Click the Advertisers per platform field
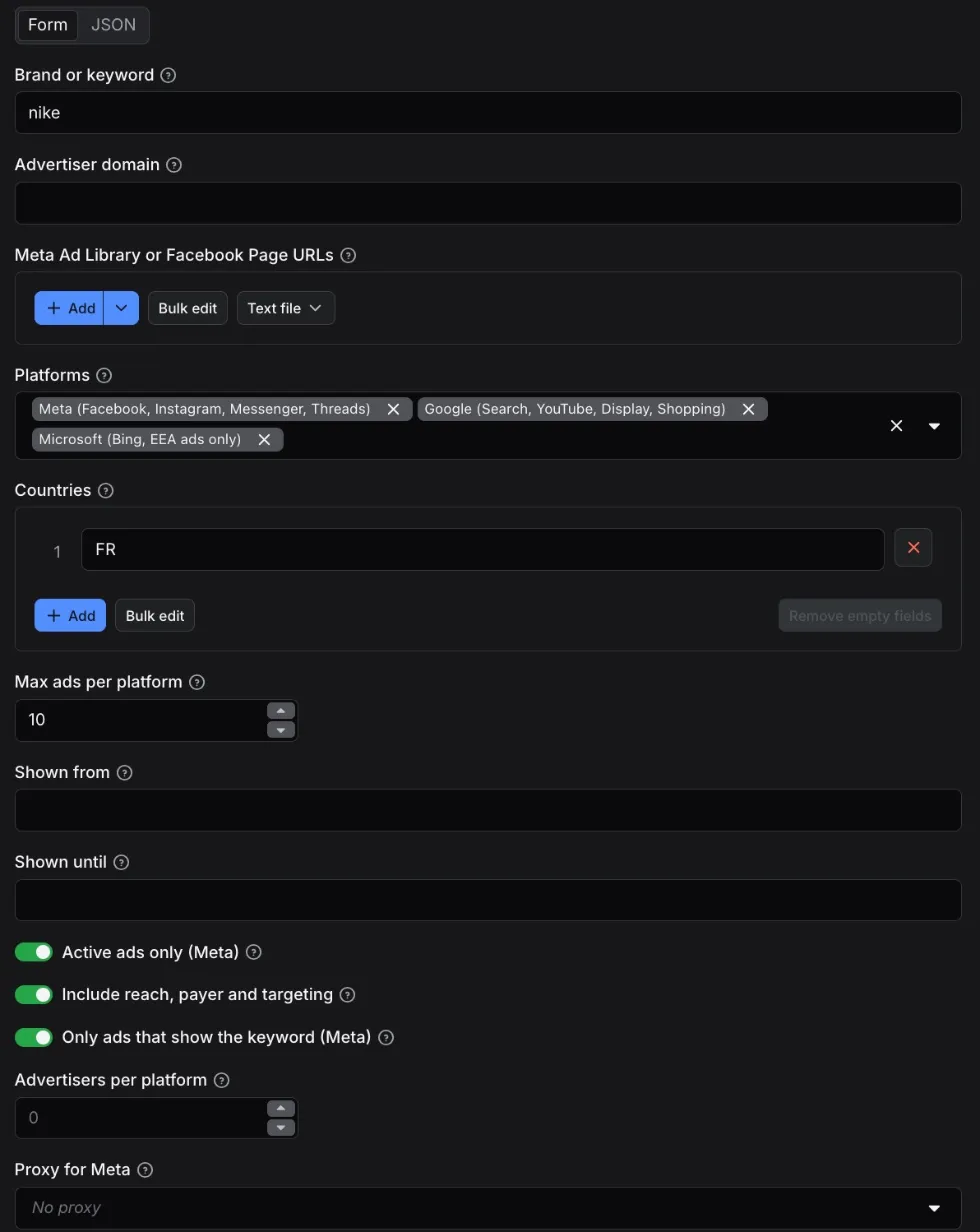980x1232 pixels. coord(140,1118)
